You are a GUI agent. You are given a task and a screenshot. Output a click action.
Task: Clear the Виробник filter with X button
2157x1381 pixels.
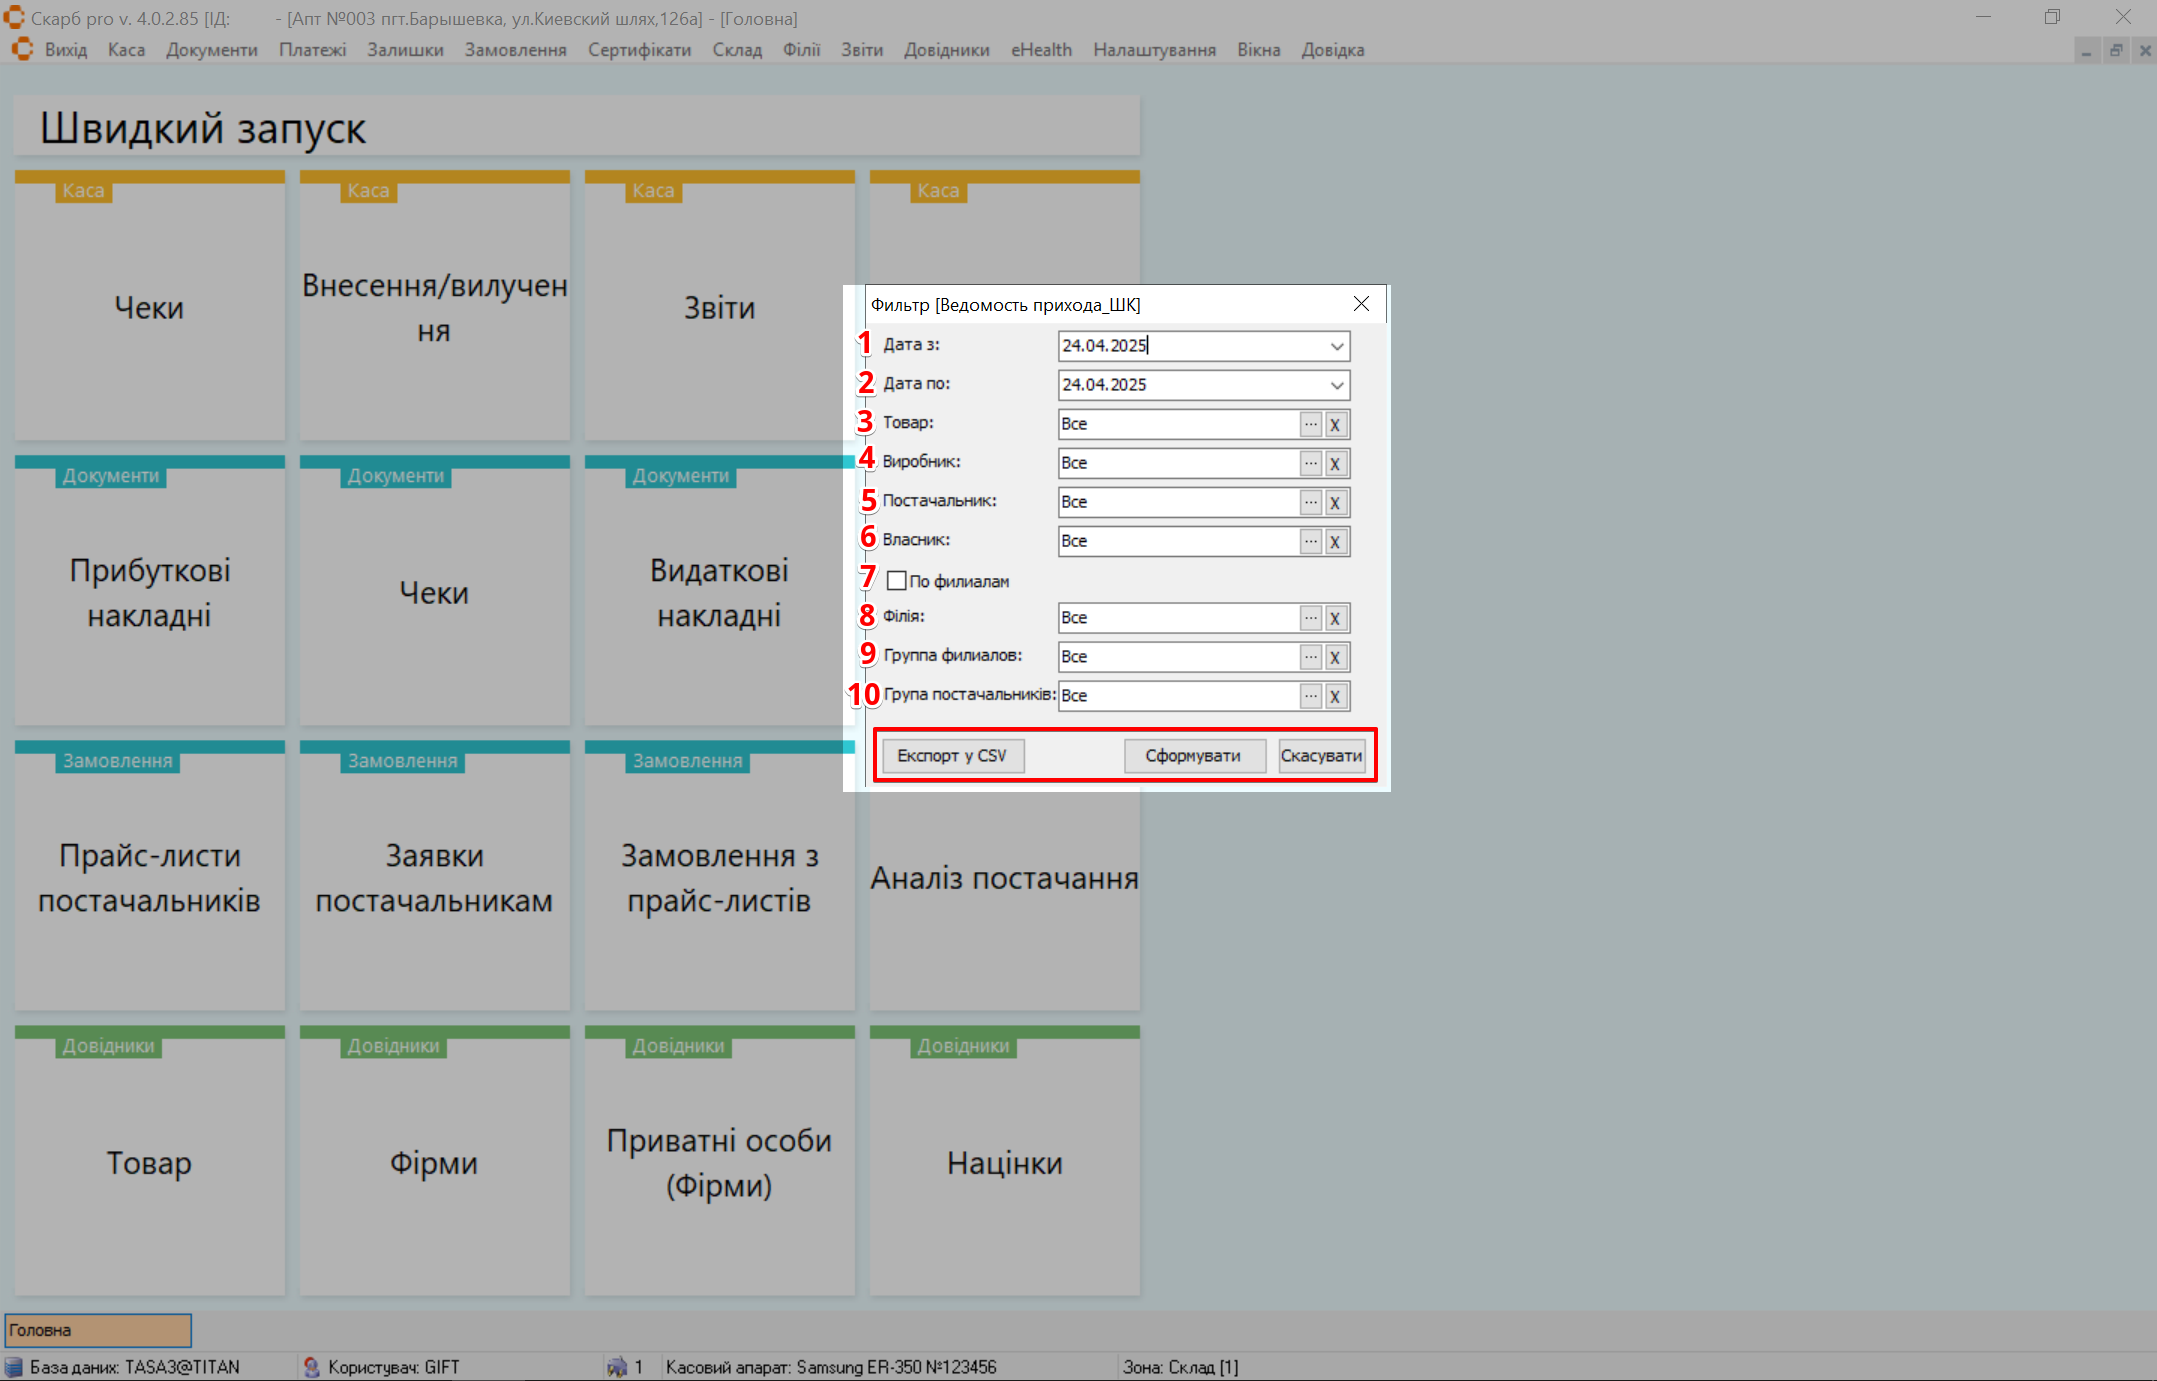[x=1335, y=463]
